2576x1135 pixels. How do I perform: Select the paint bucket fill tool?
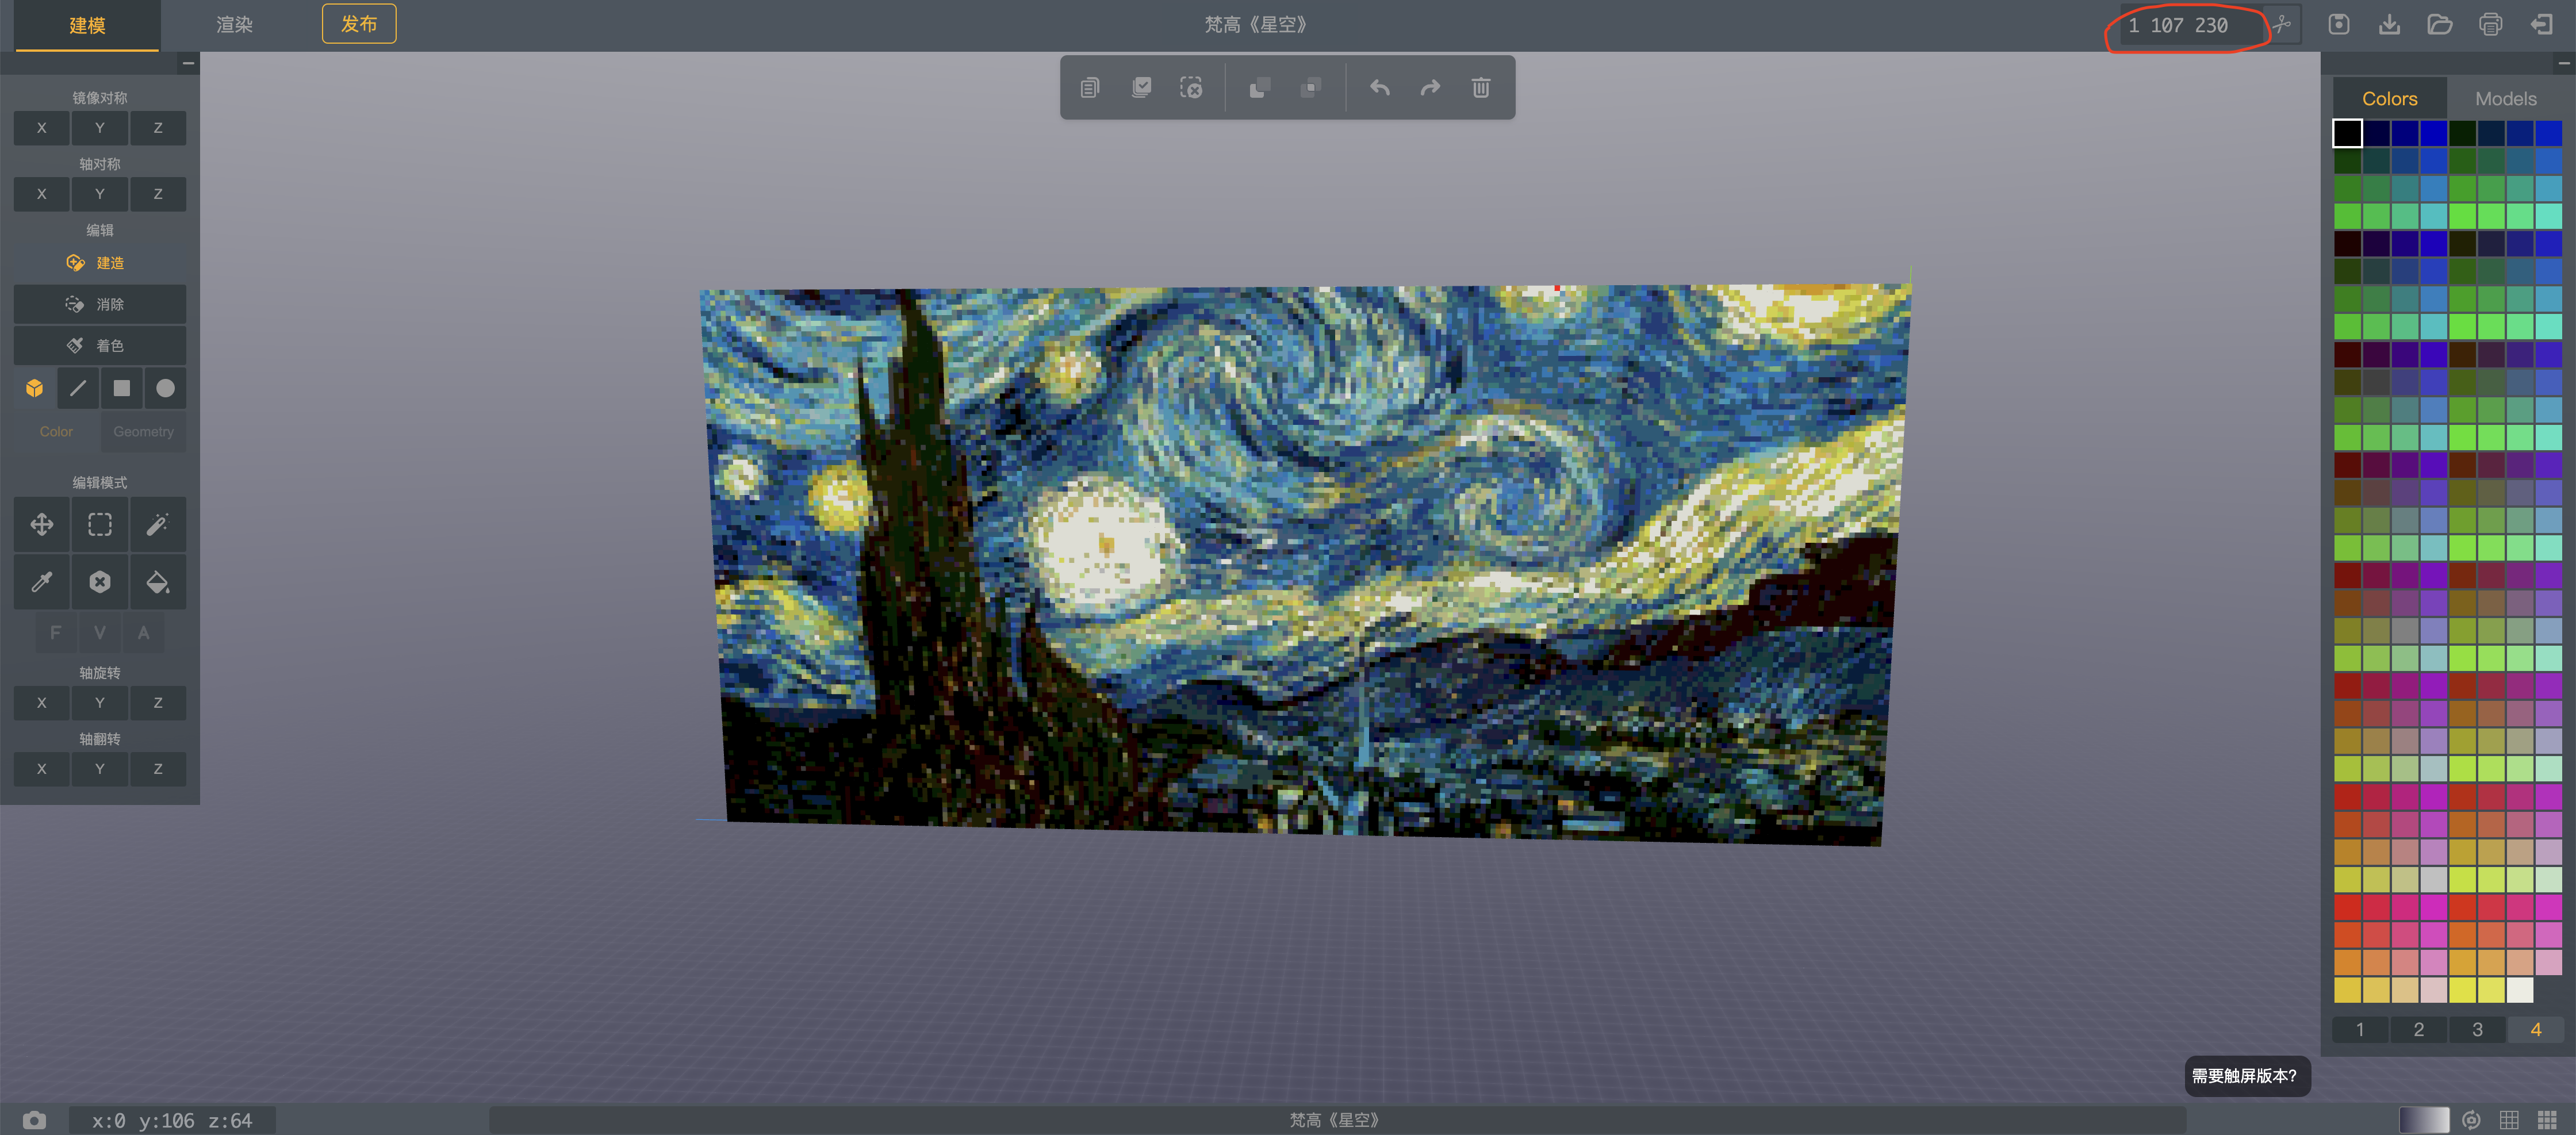click(x=158, y=582)
